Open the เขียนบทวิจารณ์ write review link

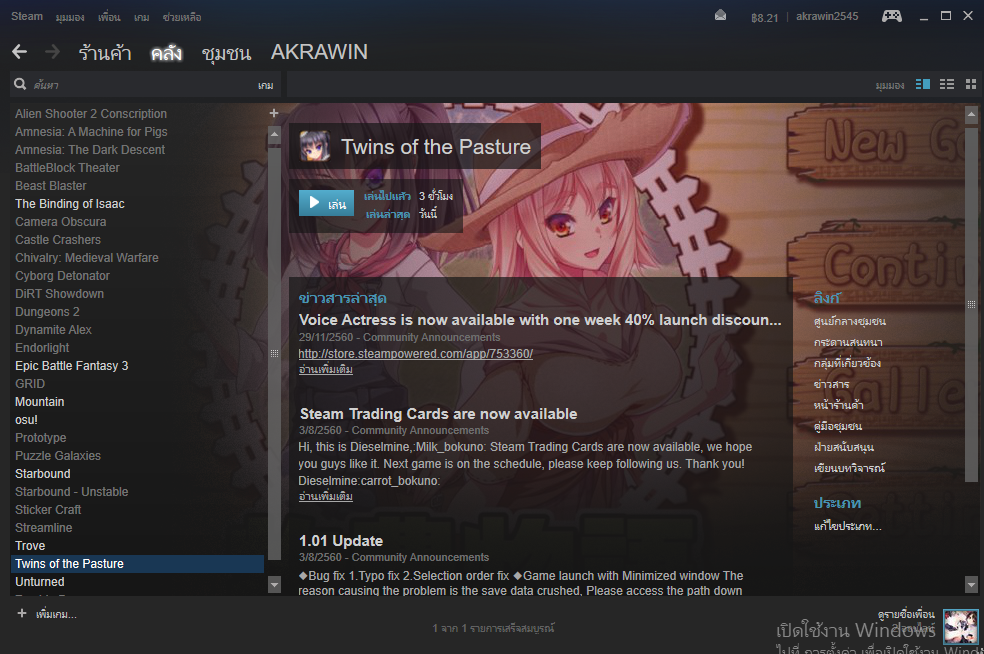(x=849, y=468)
